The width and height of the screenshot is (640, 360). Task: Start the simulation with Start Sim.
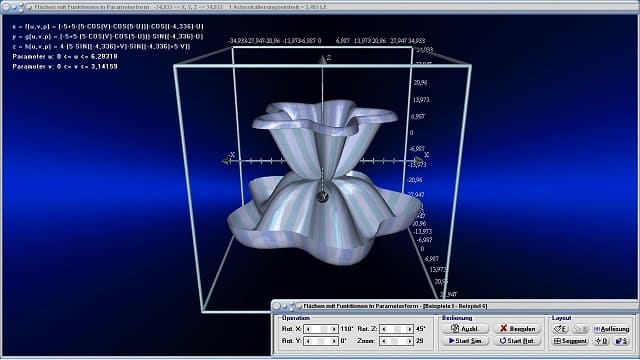(465, 340)
